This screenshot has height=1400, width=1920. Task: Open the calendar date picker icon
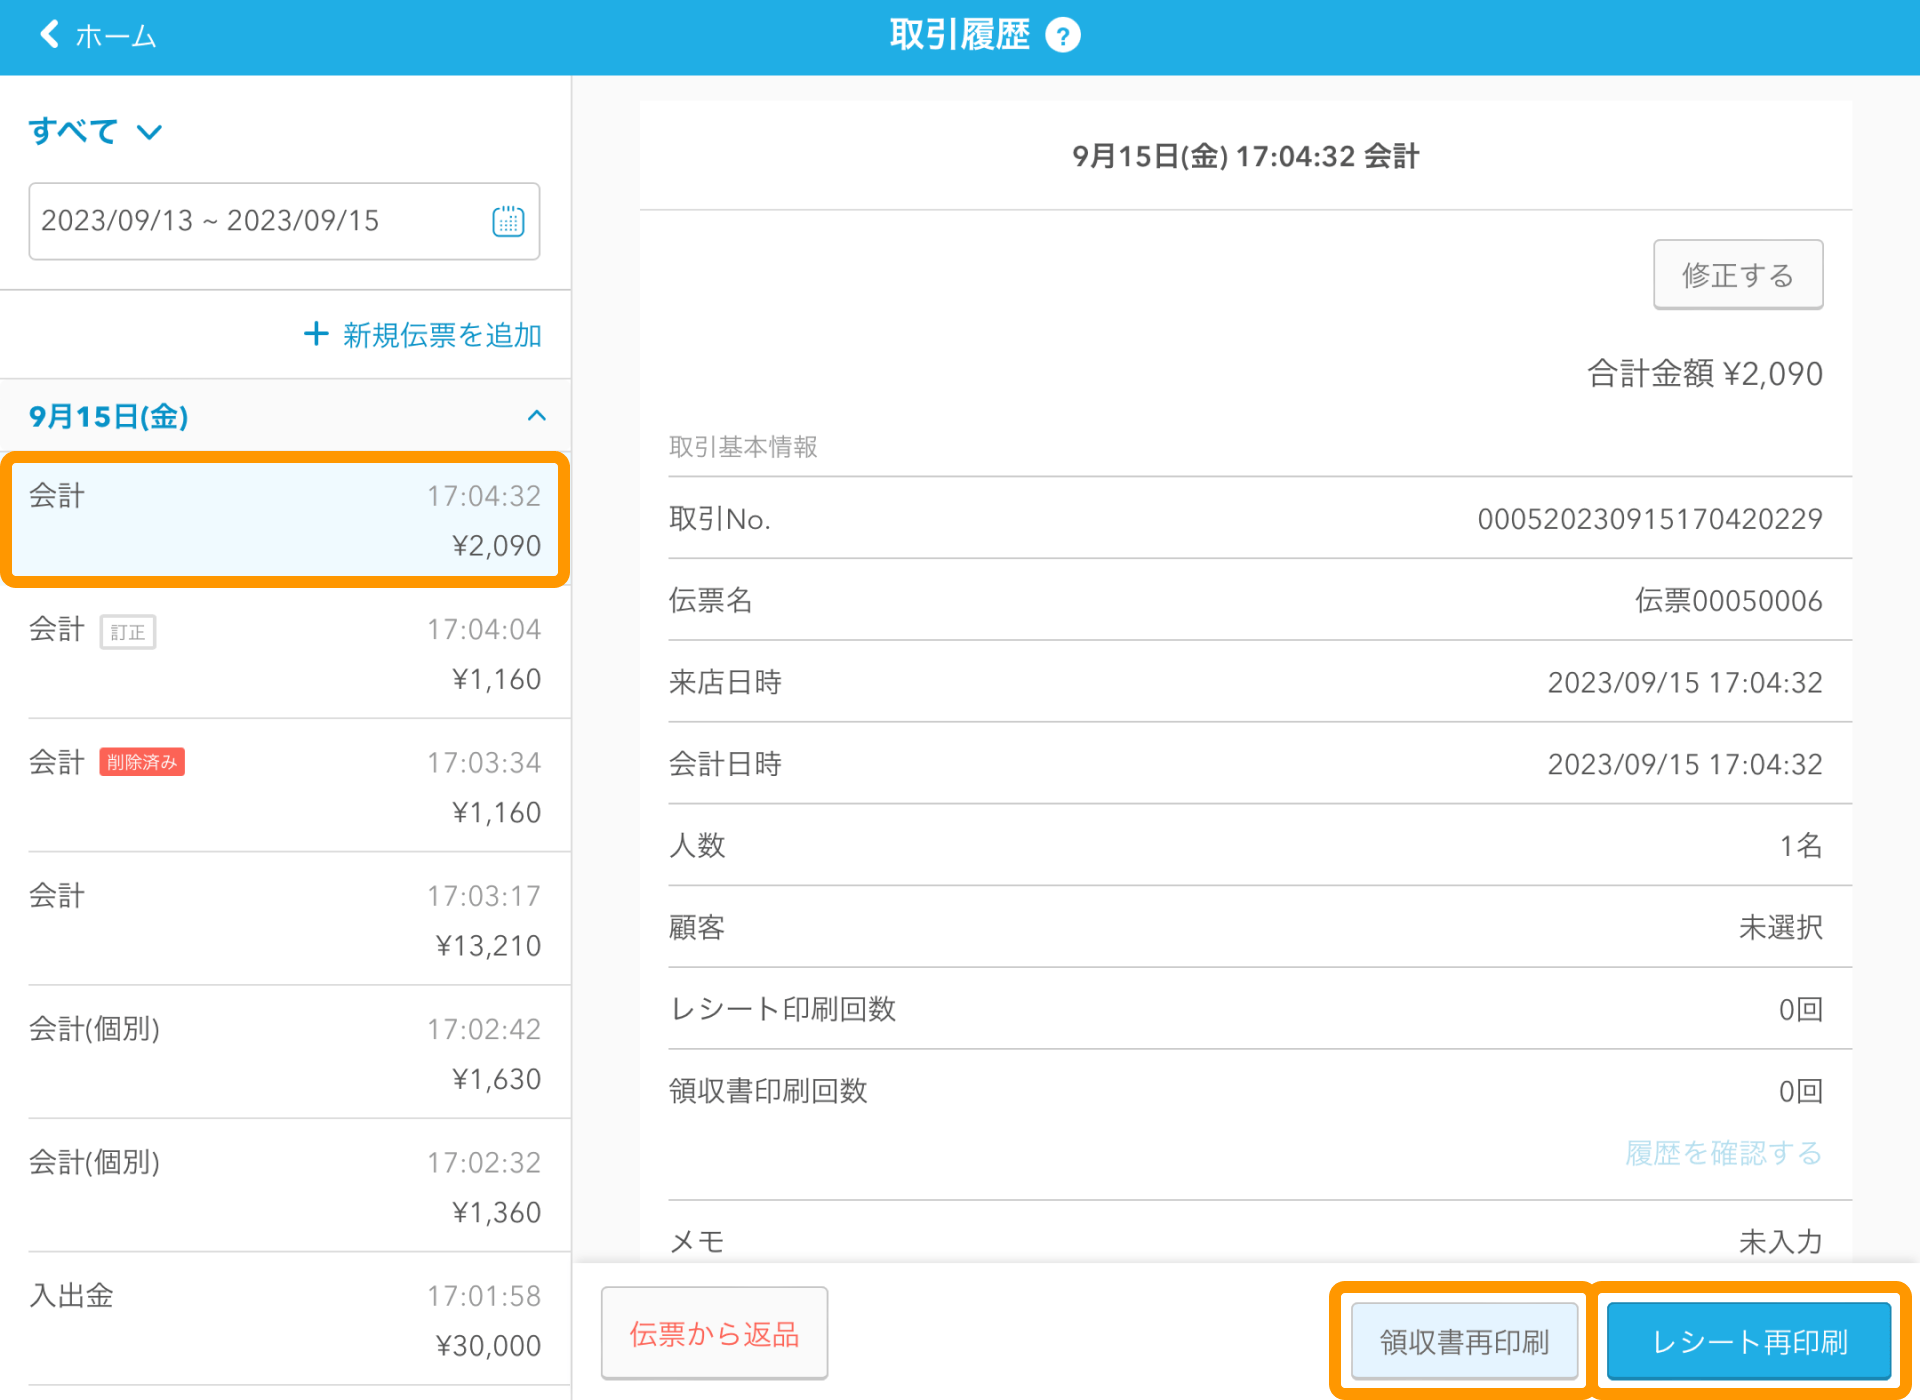click(x=508, y=221)
